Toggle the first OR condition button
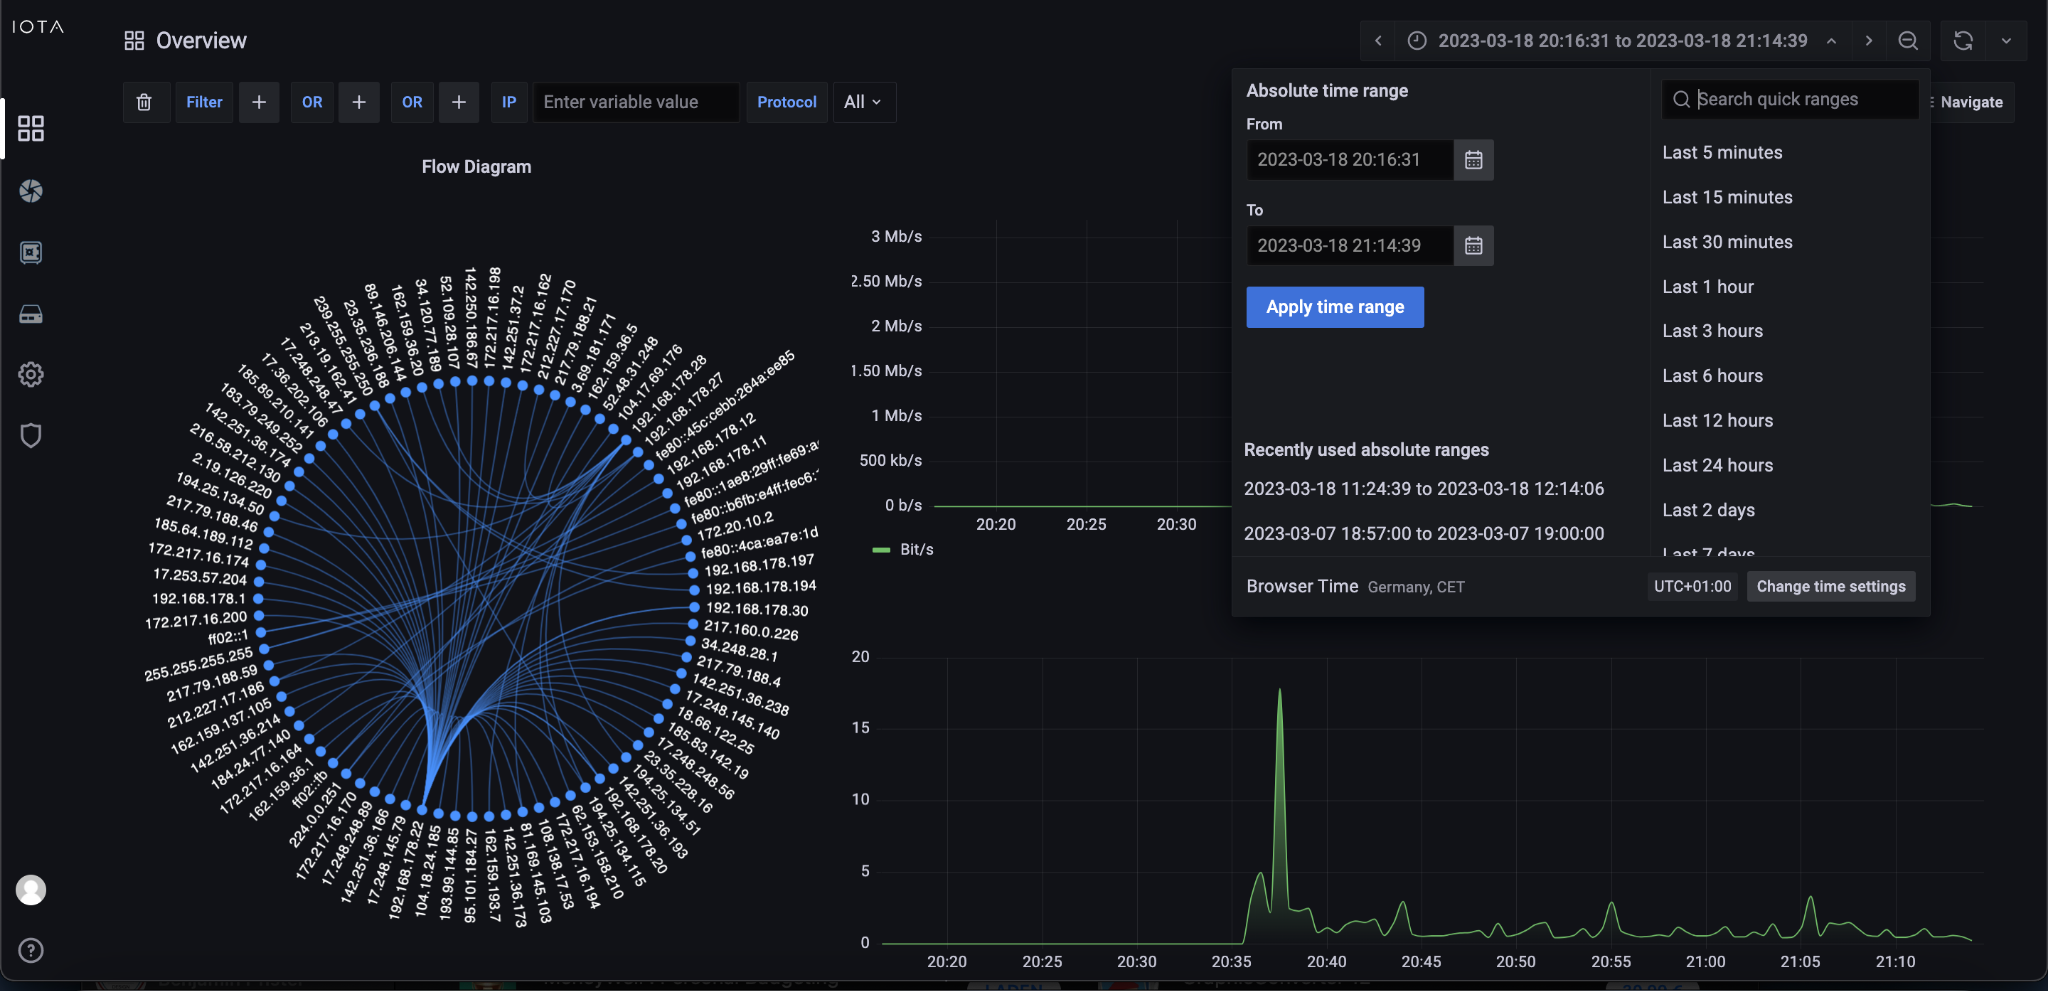The width and height of the screenshot is (2048, 991). pos(311,101)
